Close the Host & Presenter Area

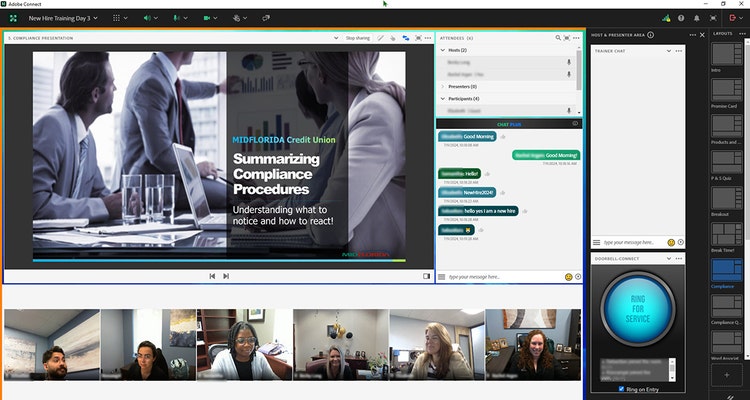[702, 35]
